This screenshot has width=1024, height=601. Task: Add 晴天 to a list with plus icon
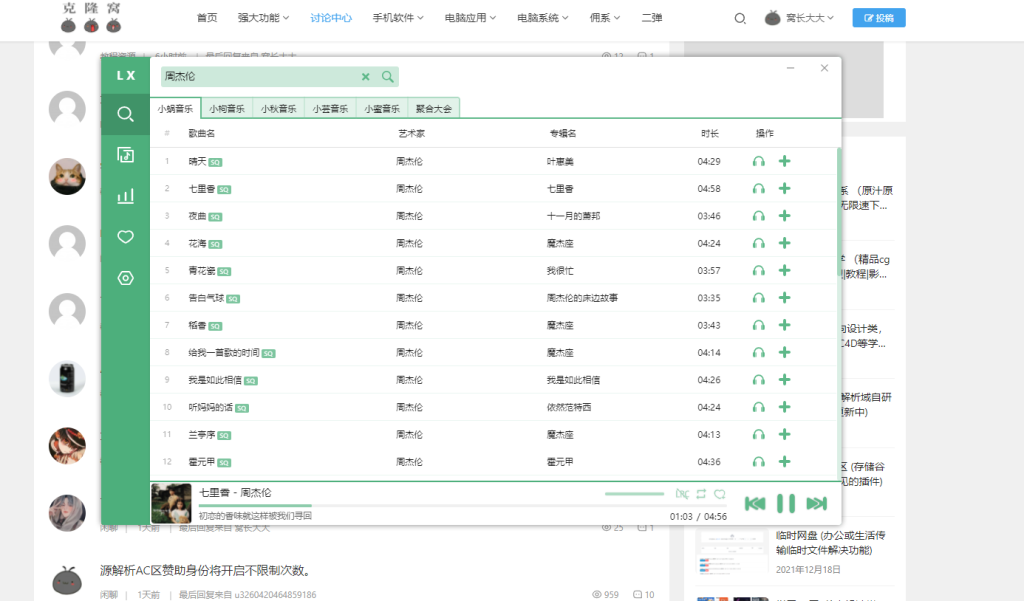click(784, 161)
